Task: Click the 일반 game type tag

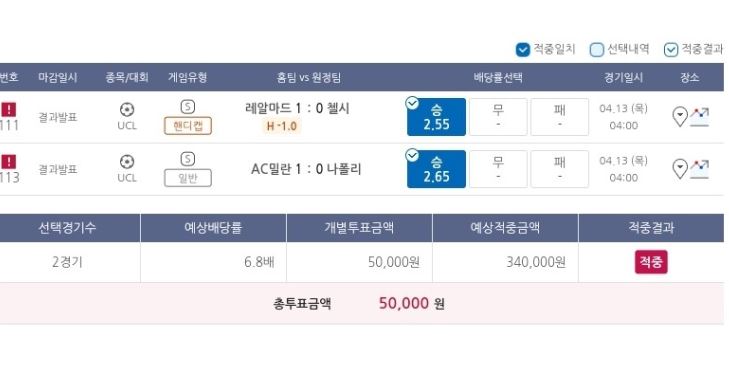Action: click(x=188, y=178)
